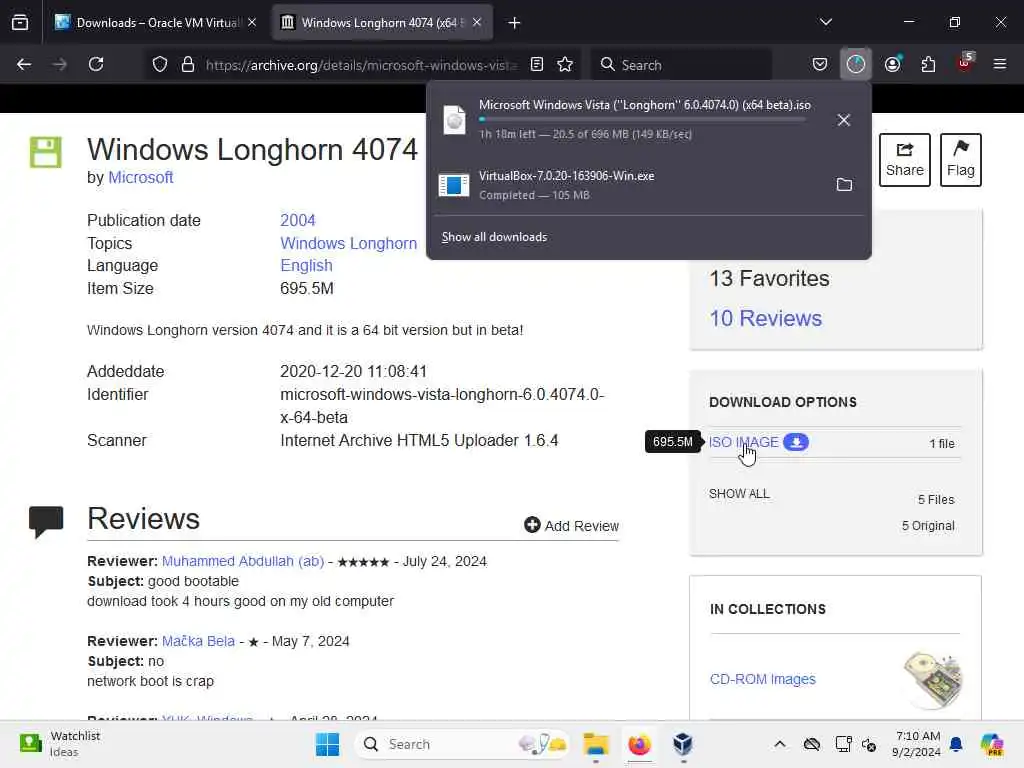Screen dimensions: 1024x768
Task: Open the English language link
Action: click(306, 266)
